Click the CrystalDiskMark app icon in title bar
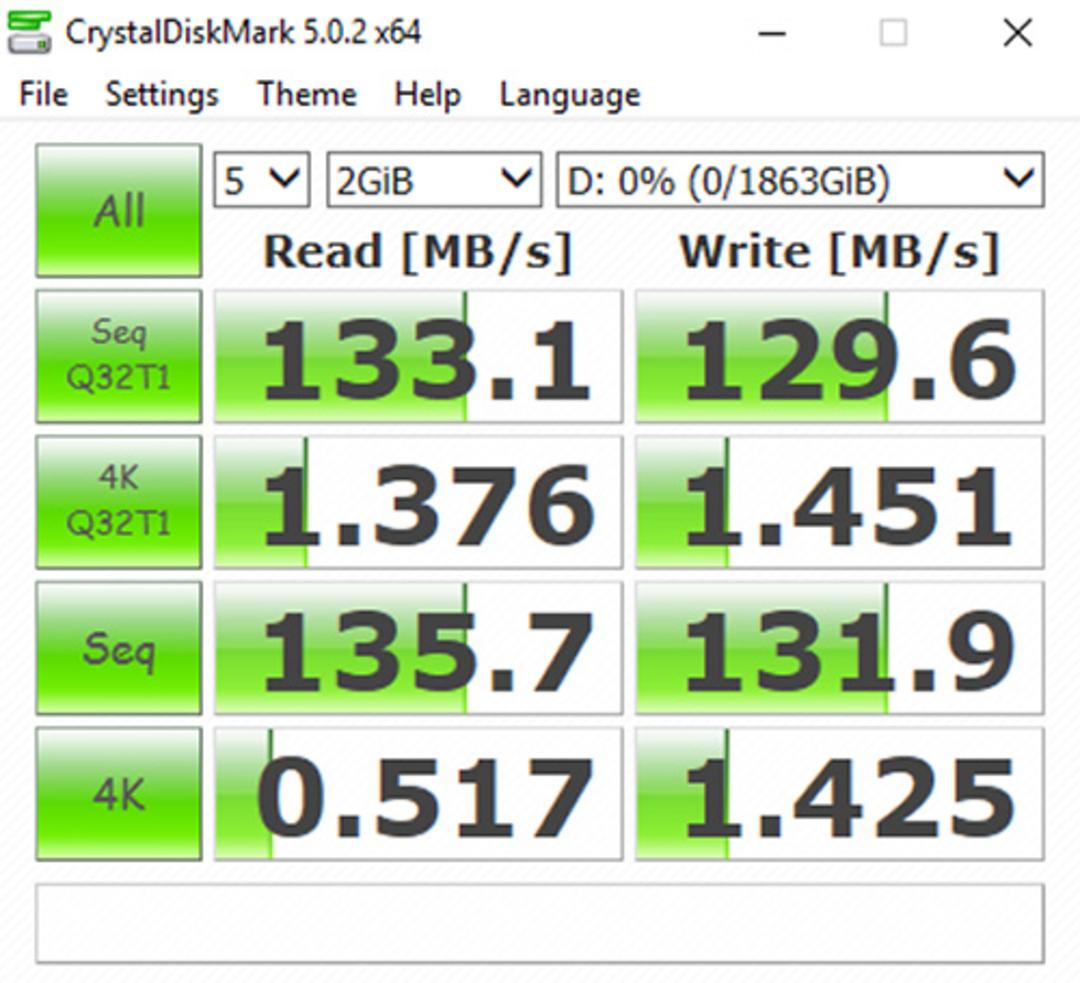This screenshot has height=983, width=1080. [30, 32]
